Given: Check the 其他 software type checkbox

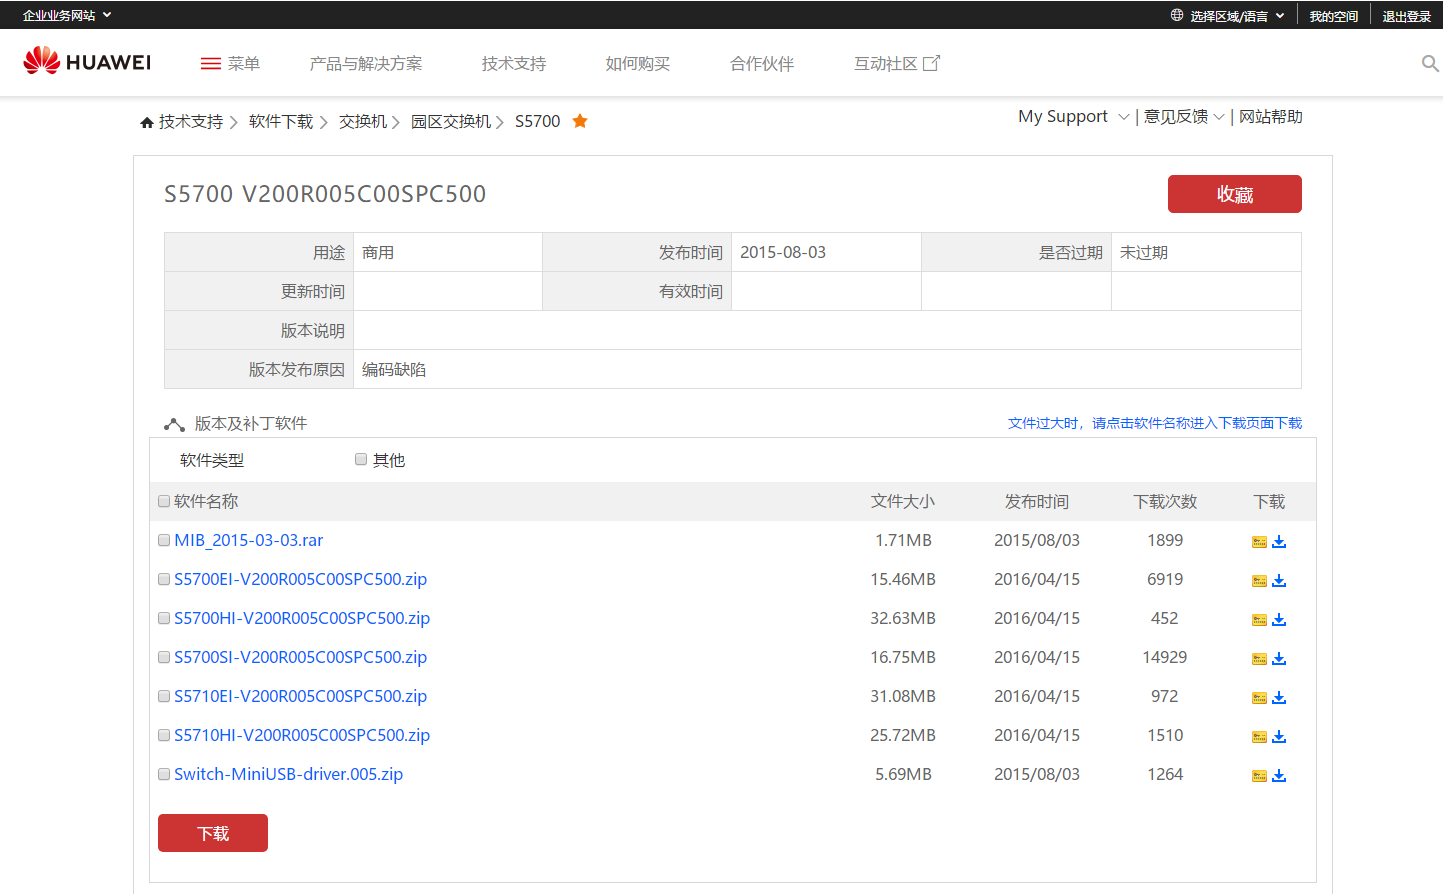Looking at the screenshot, I should [x=361, y=459].
